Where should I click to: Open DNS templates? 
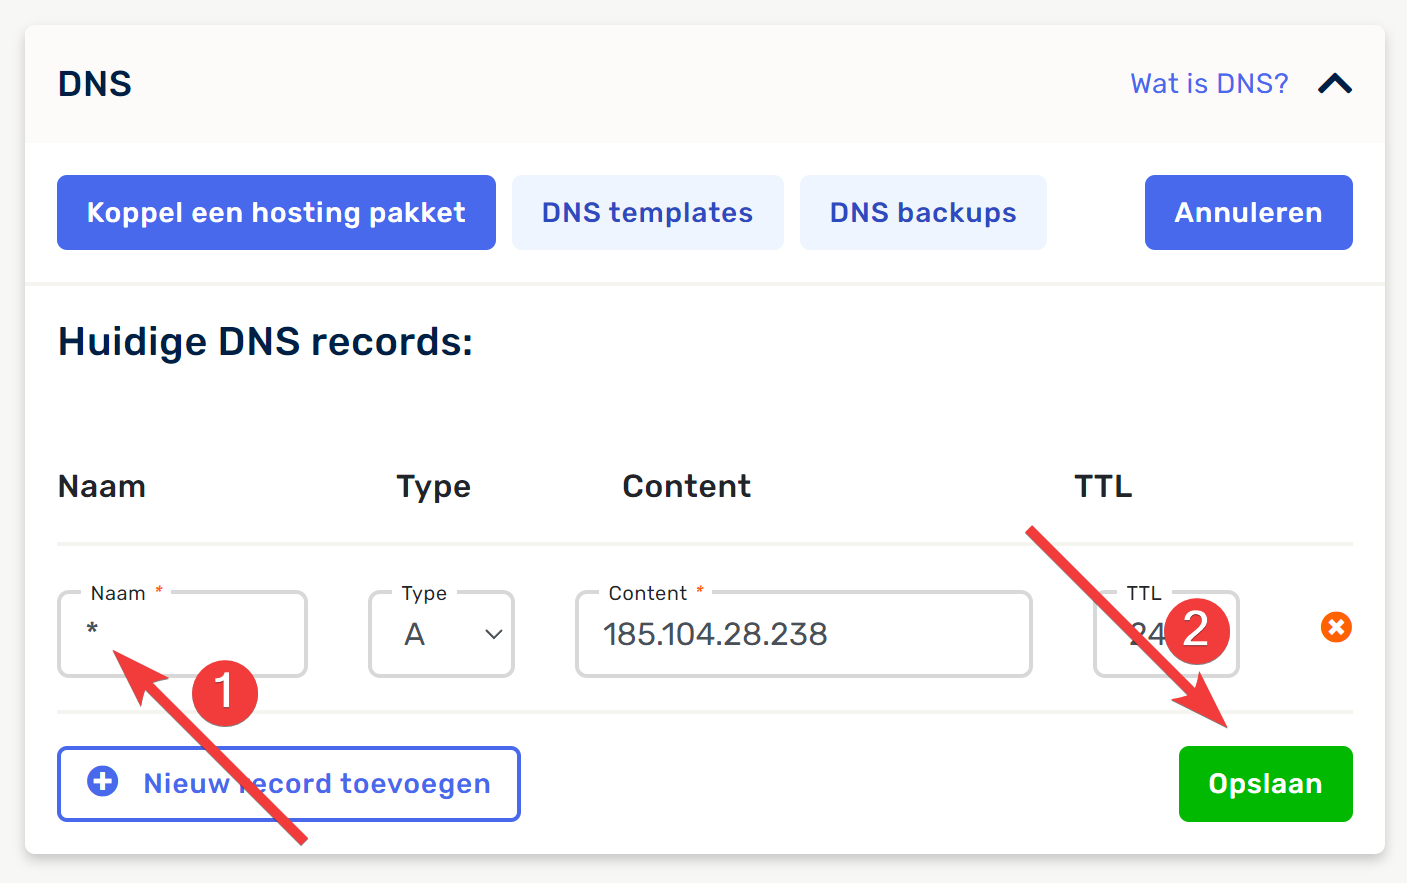click(647, 213)
